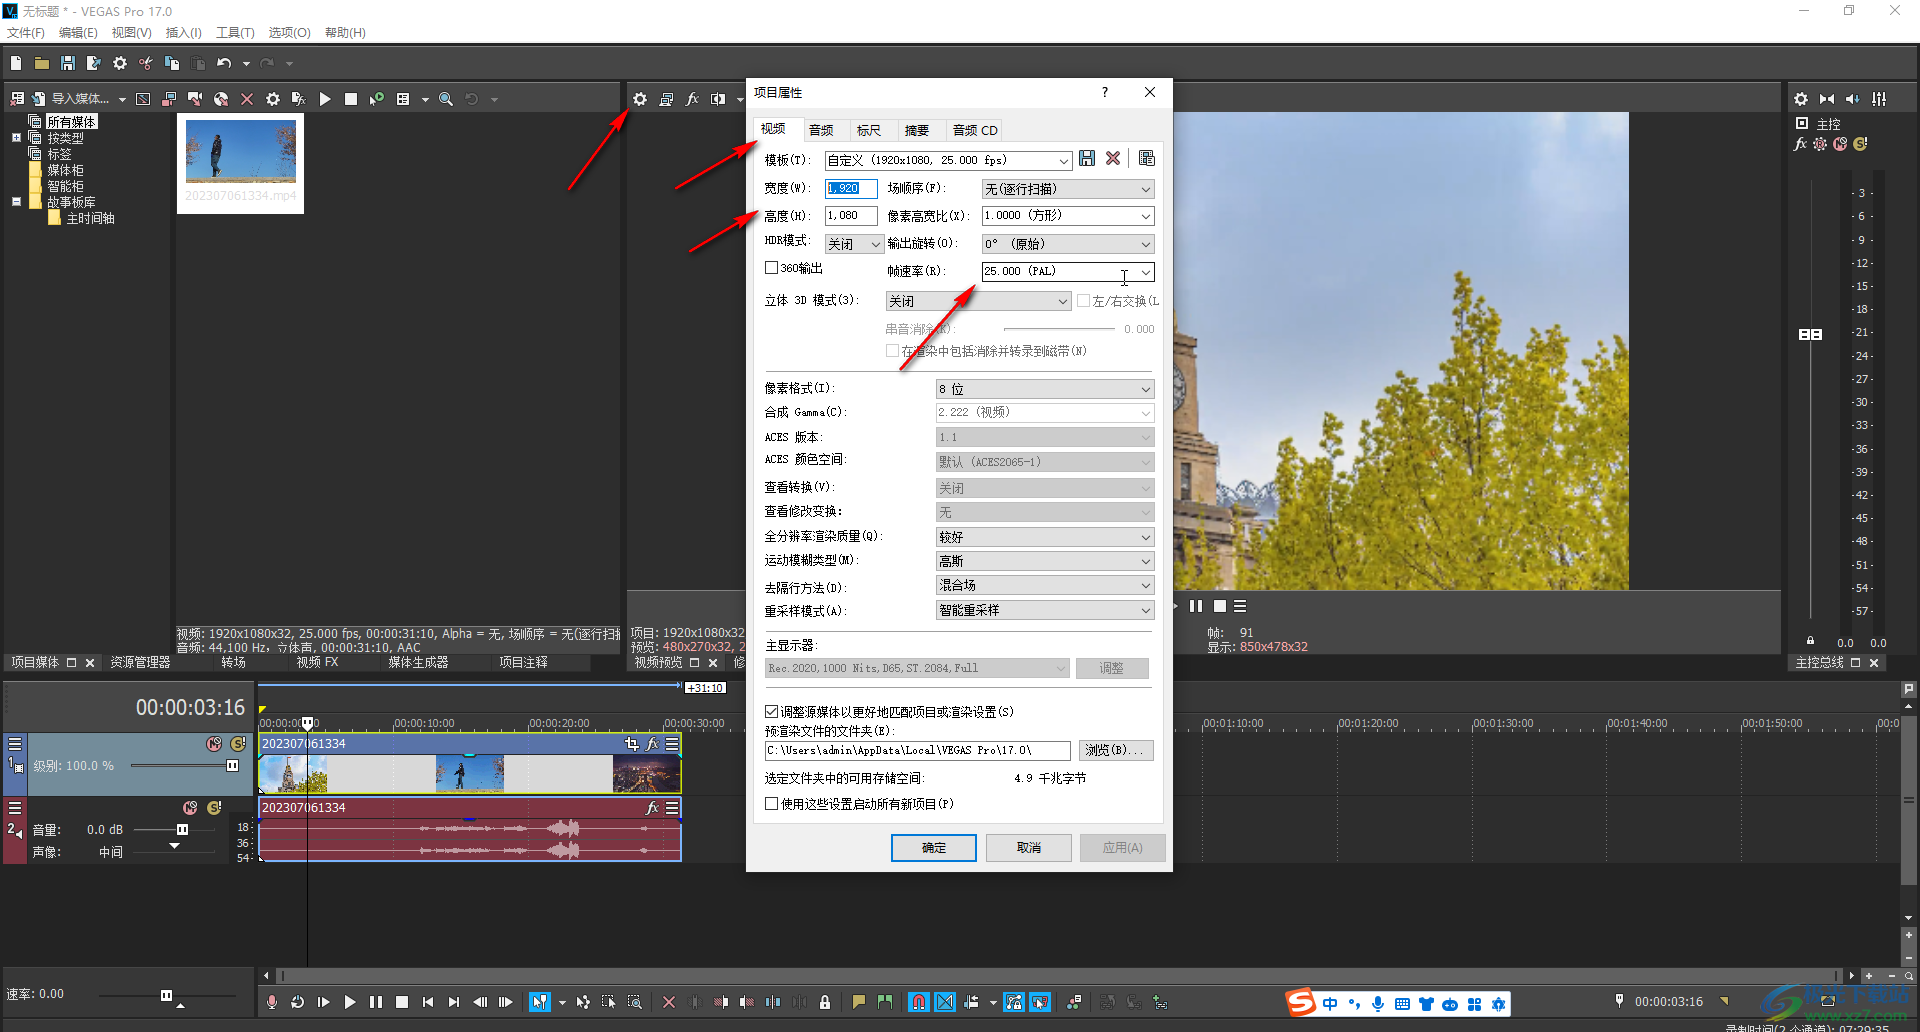This screenshot has height=1032, width=1920.
Task: Play the timeline with the transport play button
Action: [x=350, y=1002]
